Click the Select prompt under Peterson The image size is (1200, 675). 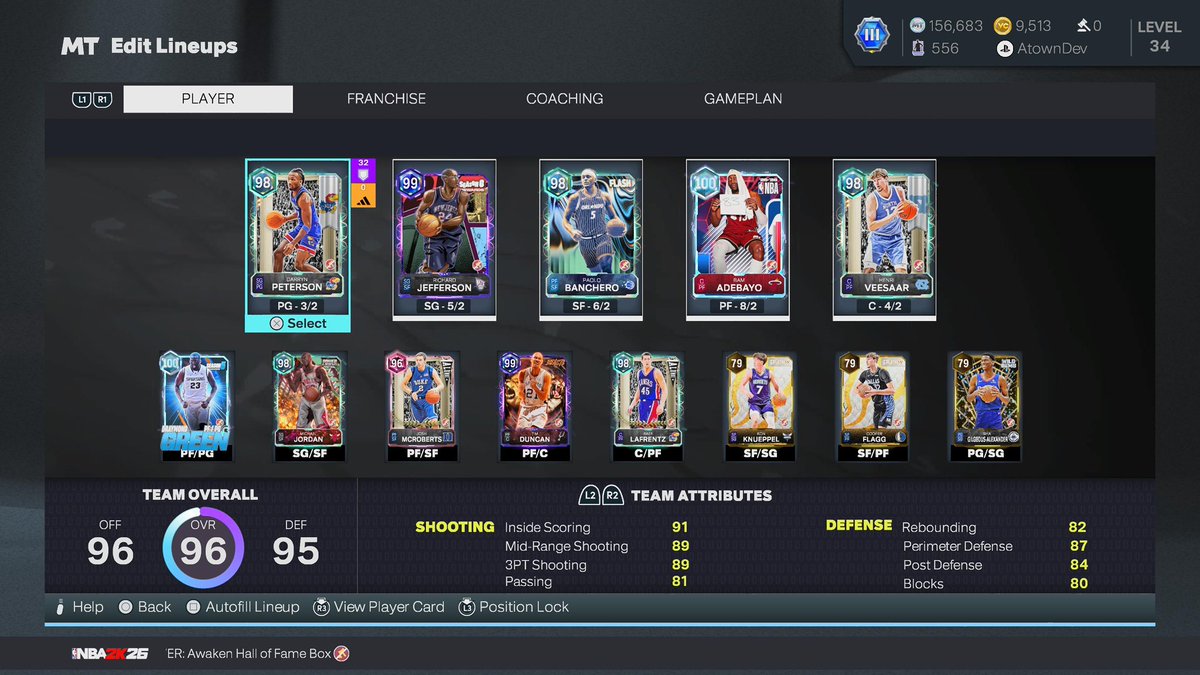[x=298, y=324]
